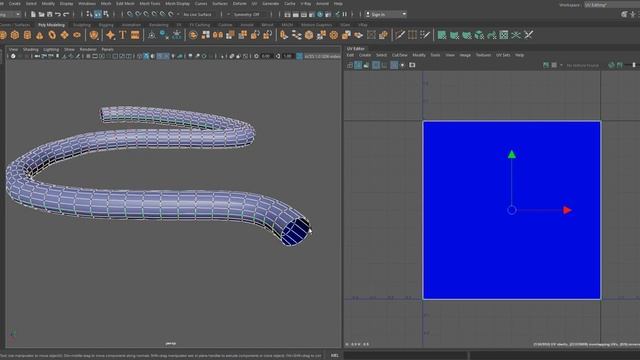The width and height of the screenshot is (640, 360).
Task: Adjust the UV Editor dim image slider
Action: (633, 65)
